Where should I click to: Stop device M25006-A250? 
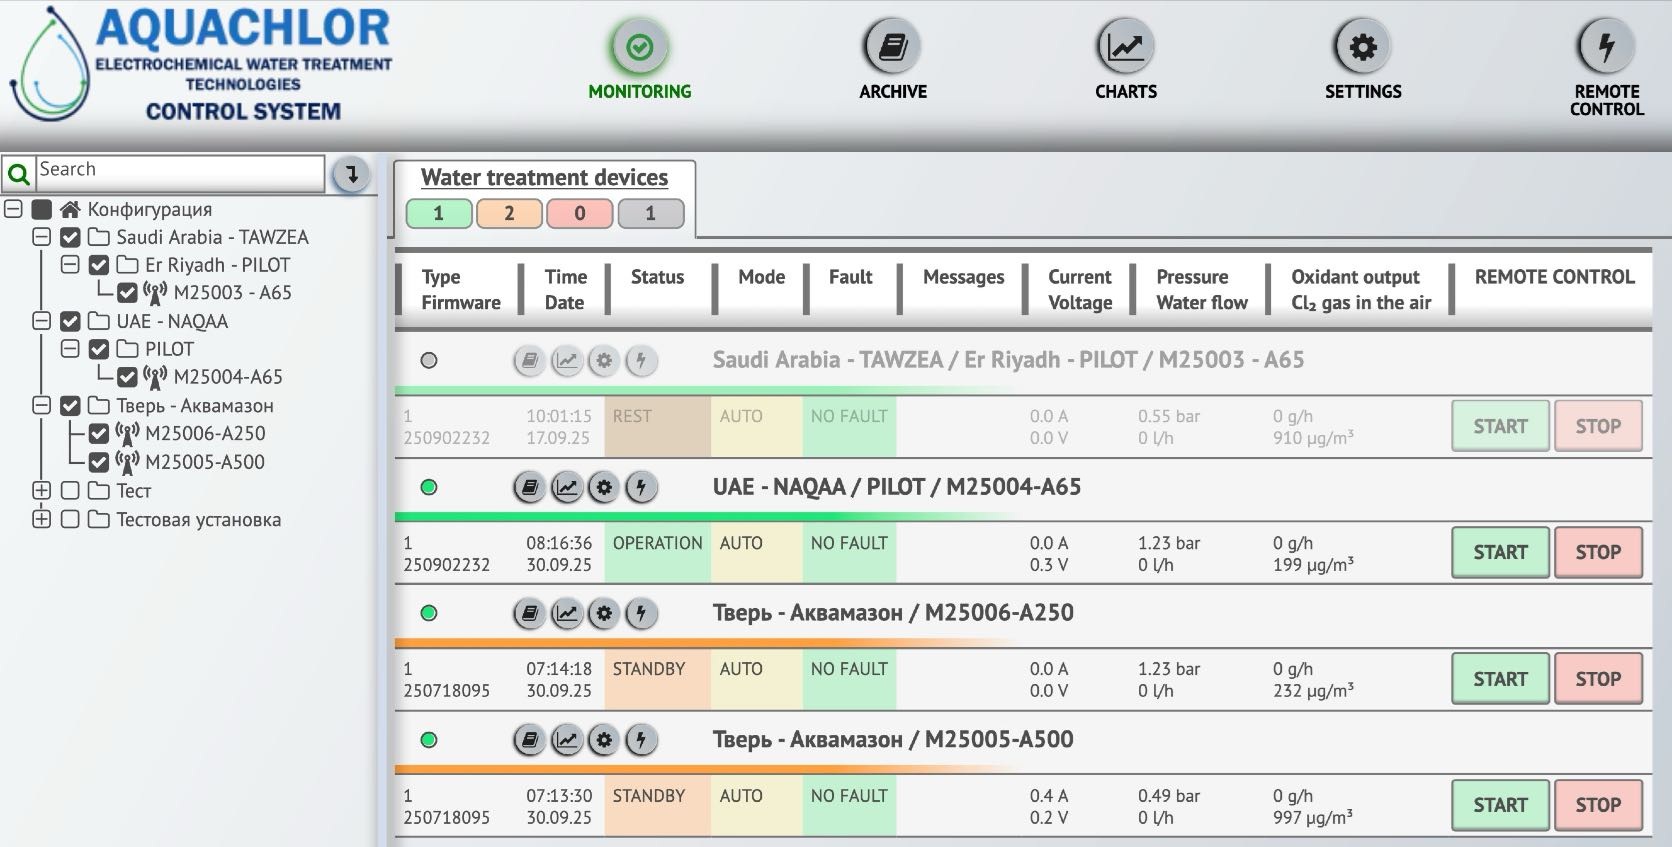click(1598, 679)
